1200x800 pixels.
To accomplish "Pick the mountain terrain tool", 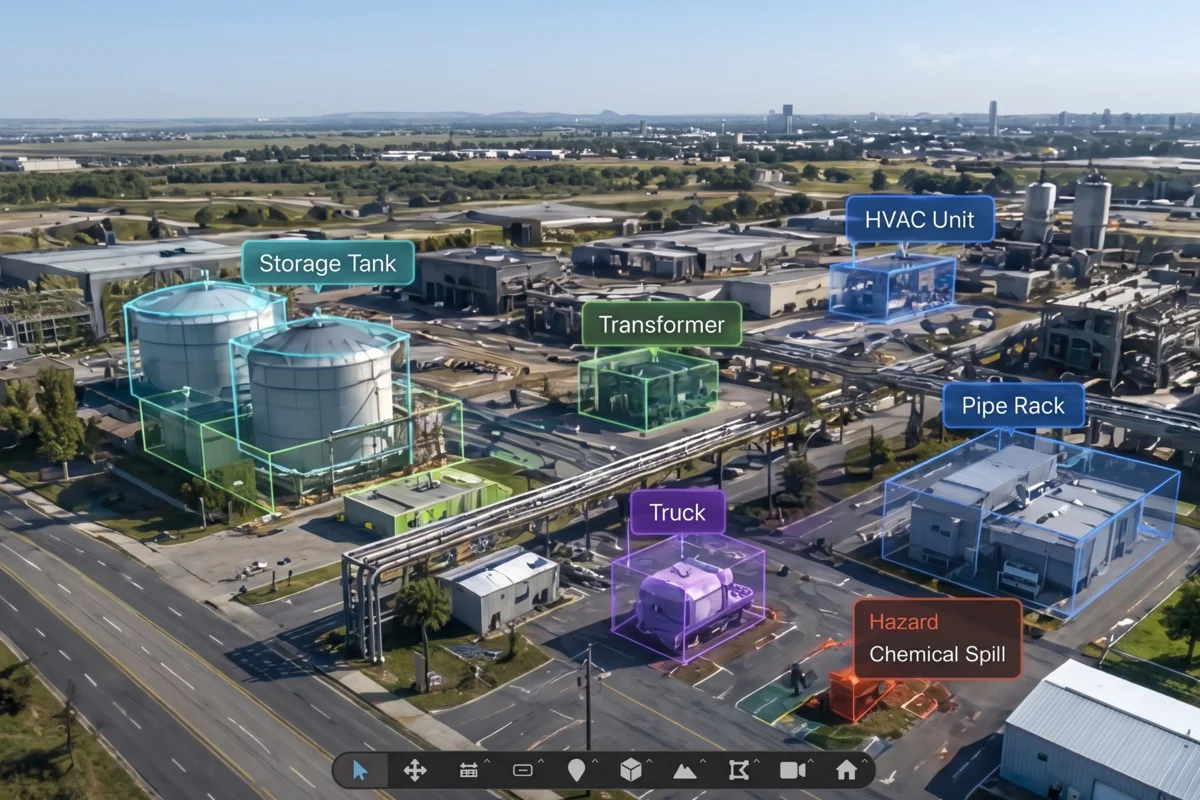I will [685, 771].
